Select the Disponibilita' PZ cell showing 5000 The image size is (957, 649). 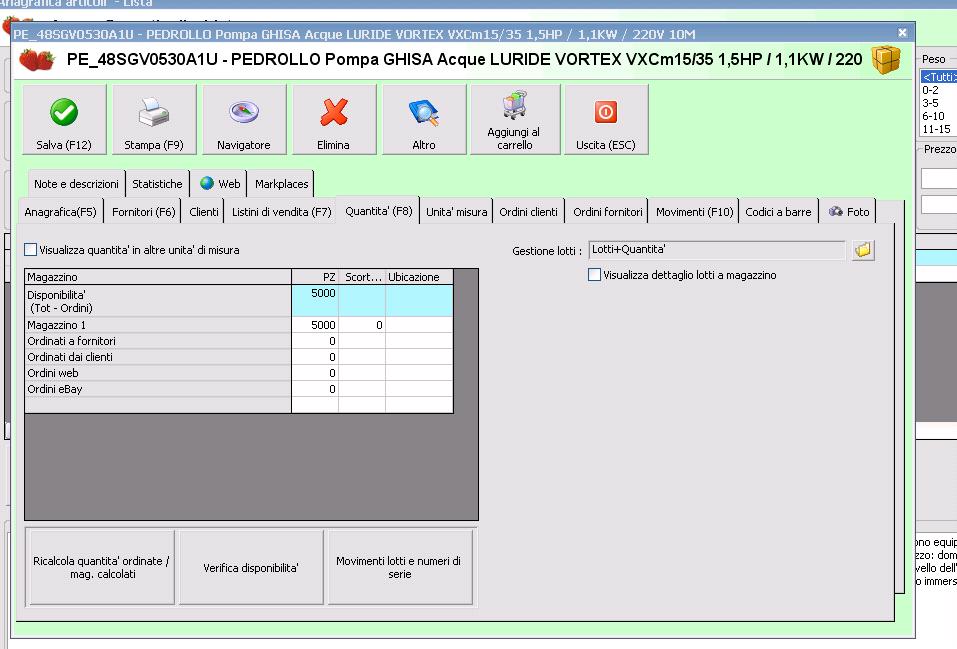(x=315, y=300)
